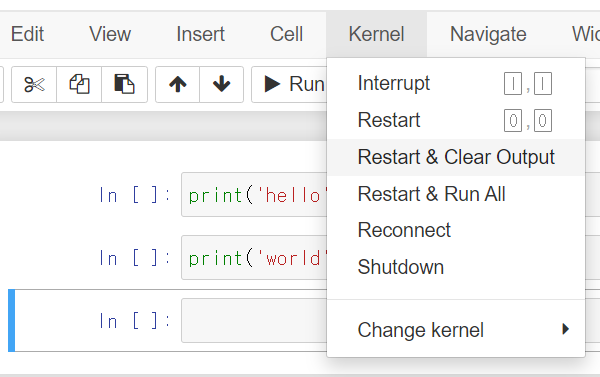Open the Edit menu
Image resolution: width=600 pixels, height=377 pixels.
[x=27, y=34]
